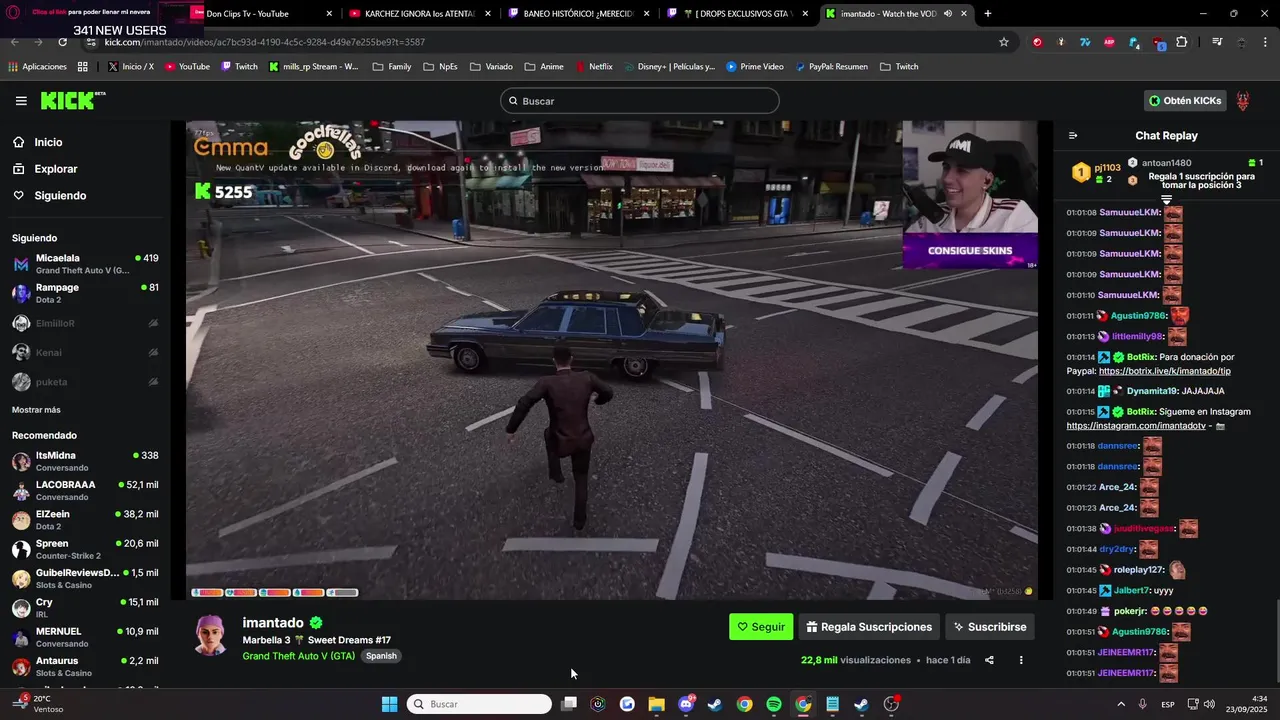Click the Suscribirse button
The height and width of the screenshot is (720, 1280).
(x=990, y=627)
